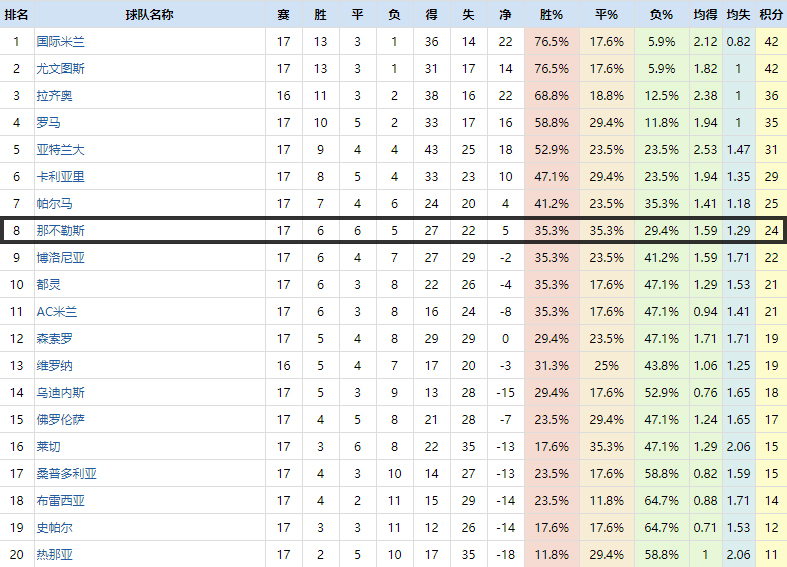Open the 拉齐奥 team page link
787x567 pixels.
pyautogui.click(x=54, y=96)
